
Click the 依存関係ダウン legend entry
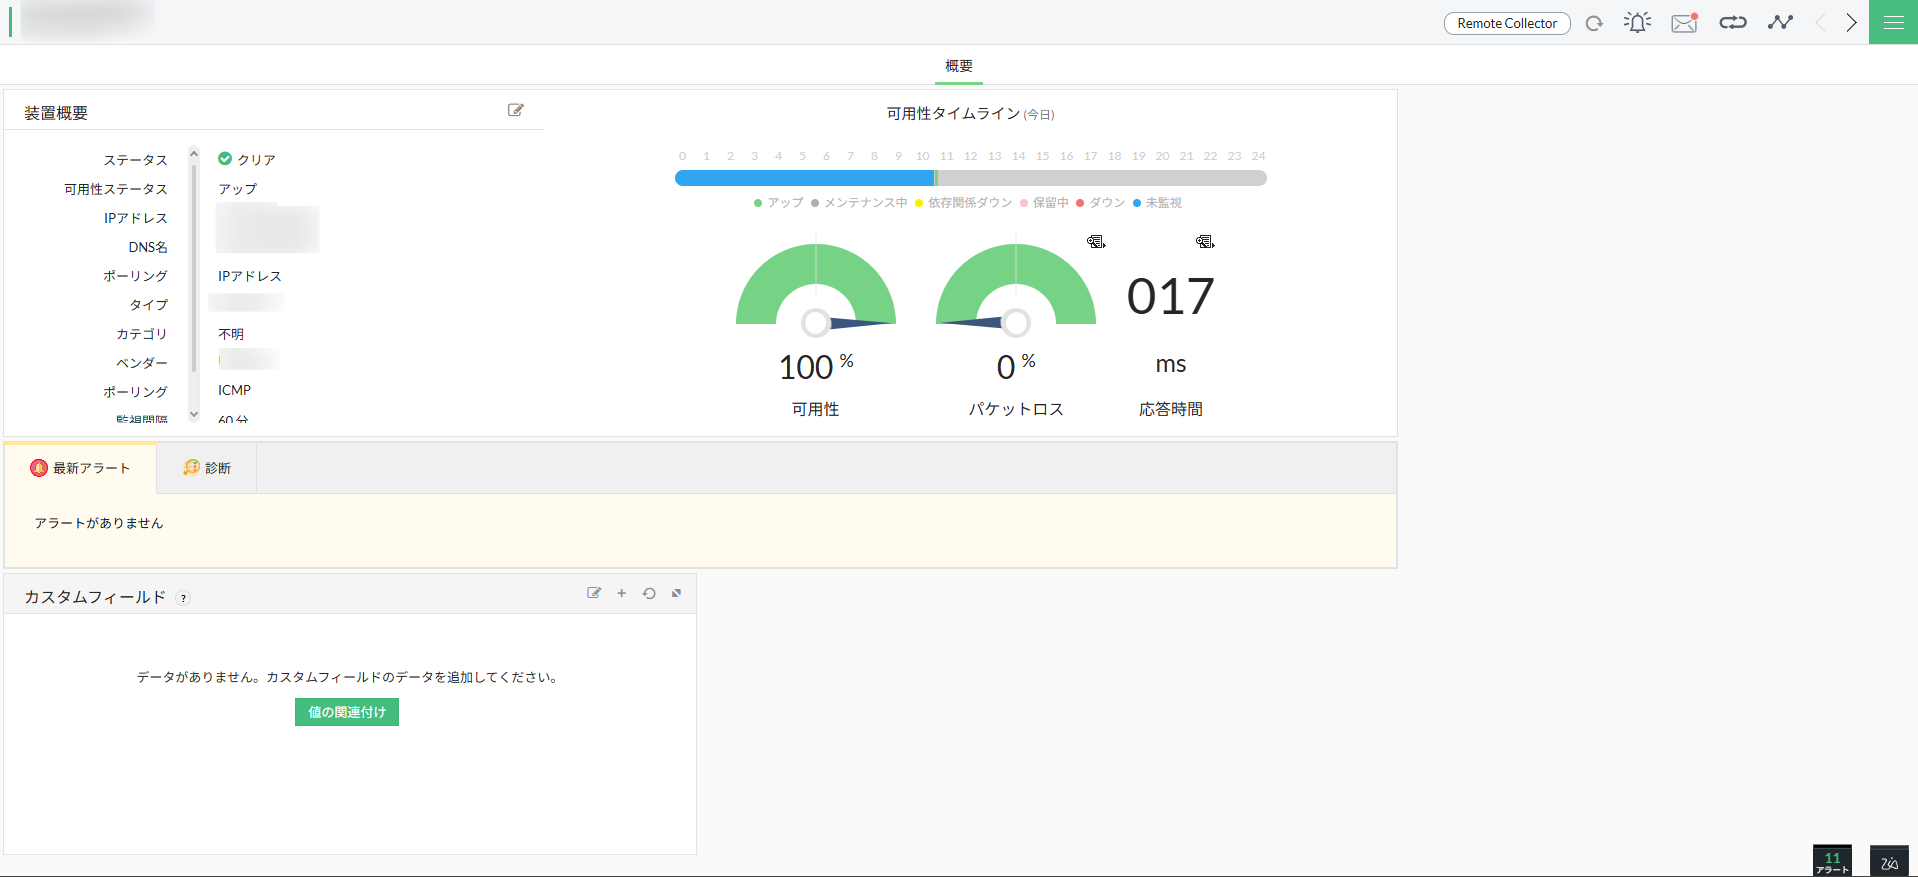[964, 203]
